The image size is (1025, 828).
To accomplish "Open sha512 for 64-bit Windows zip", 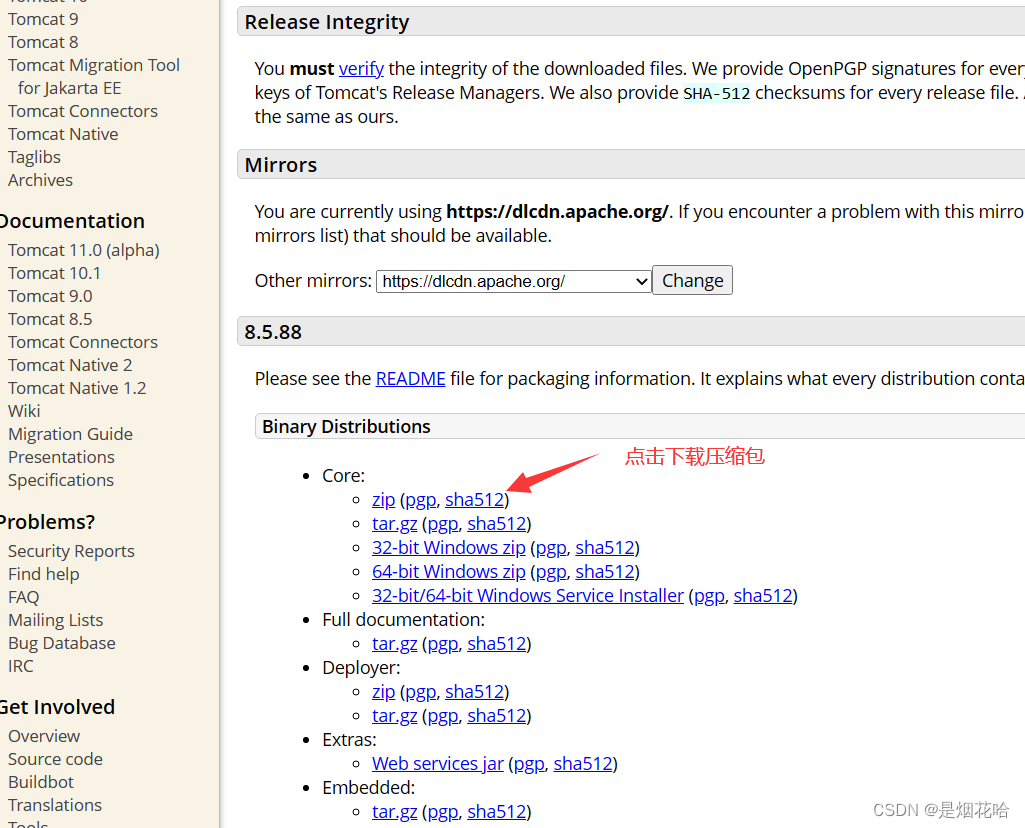I will click(x=605, y=572).
